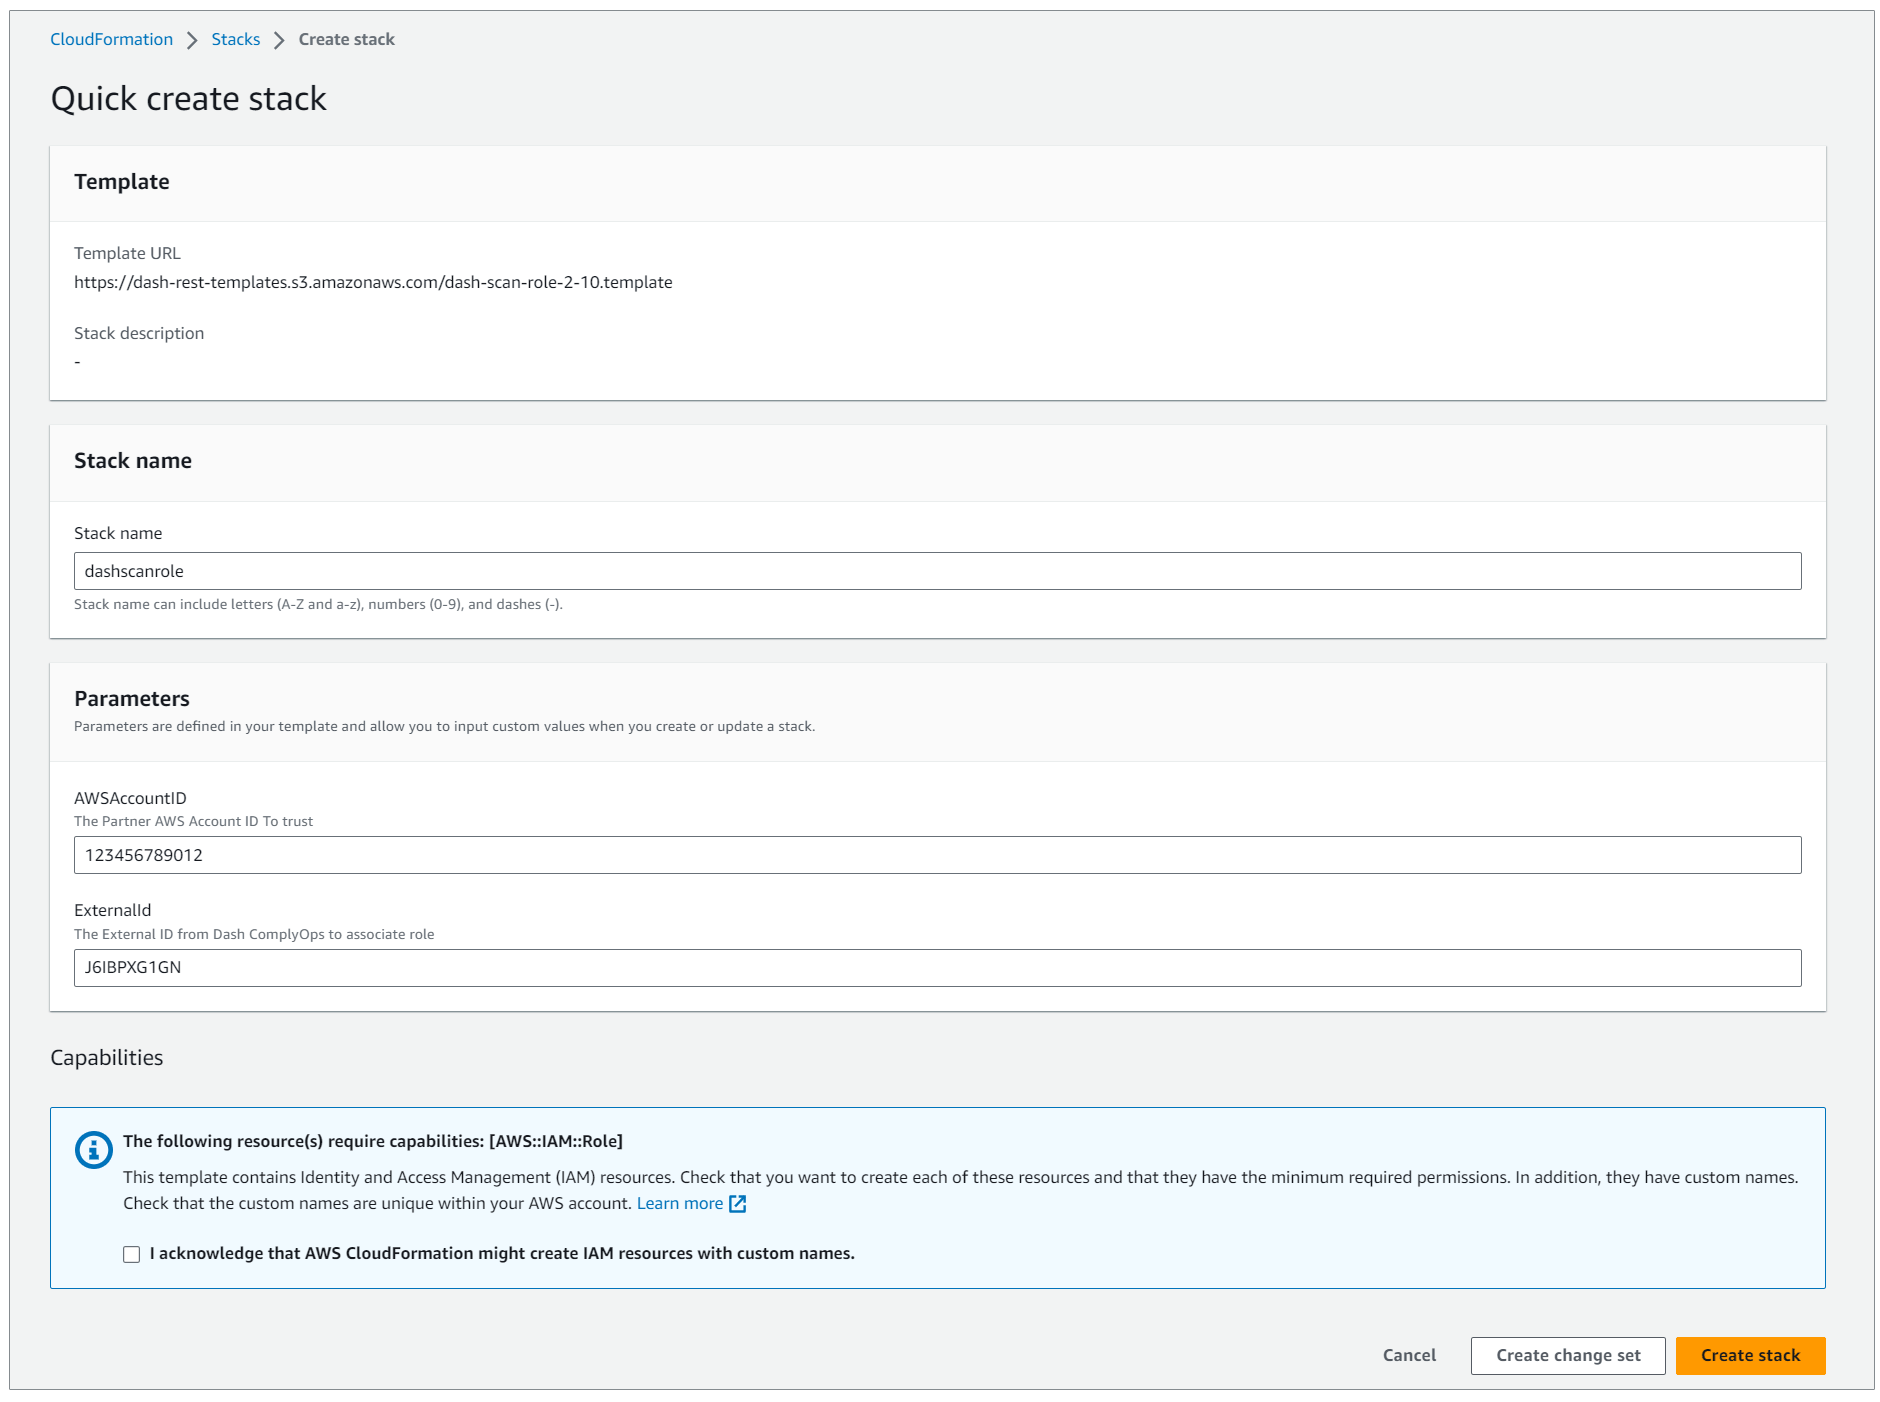Click the CloudFormation breadcrumb link
Image resolution: width=1880 pixels, height=1402 pixels.
[x=111, y=39]
